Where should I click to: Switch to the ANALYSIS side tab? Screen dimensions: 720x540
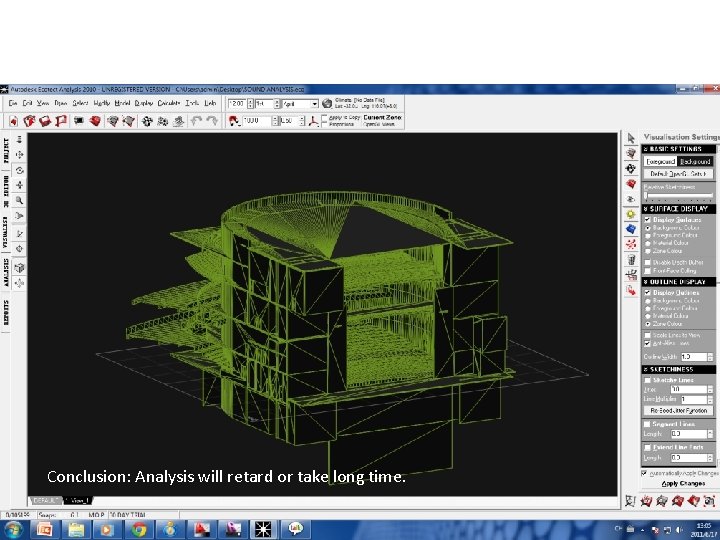point(6,273)
